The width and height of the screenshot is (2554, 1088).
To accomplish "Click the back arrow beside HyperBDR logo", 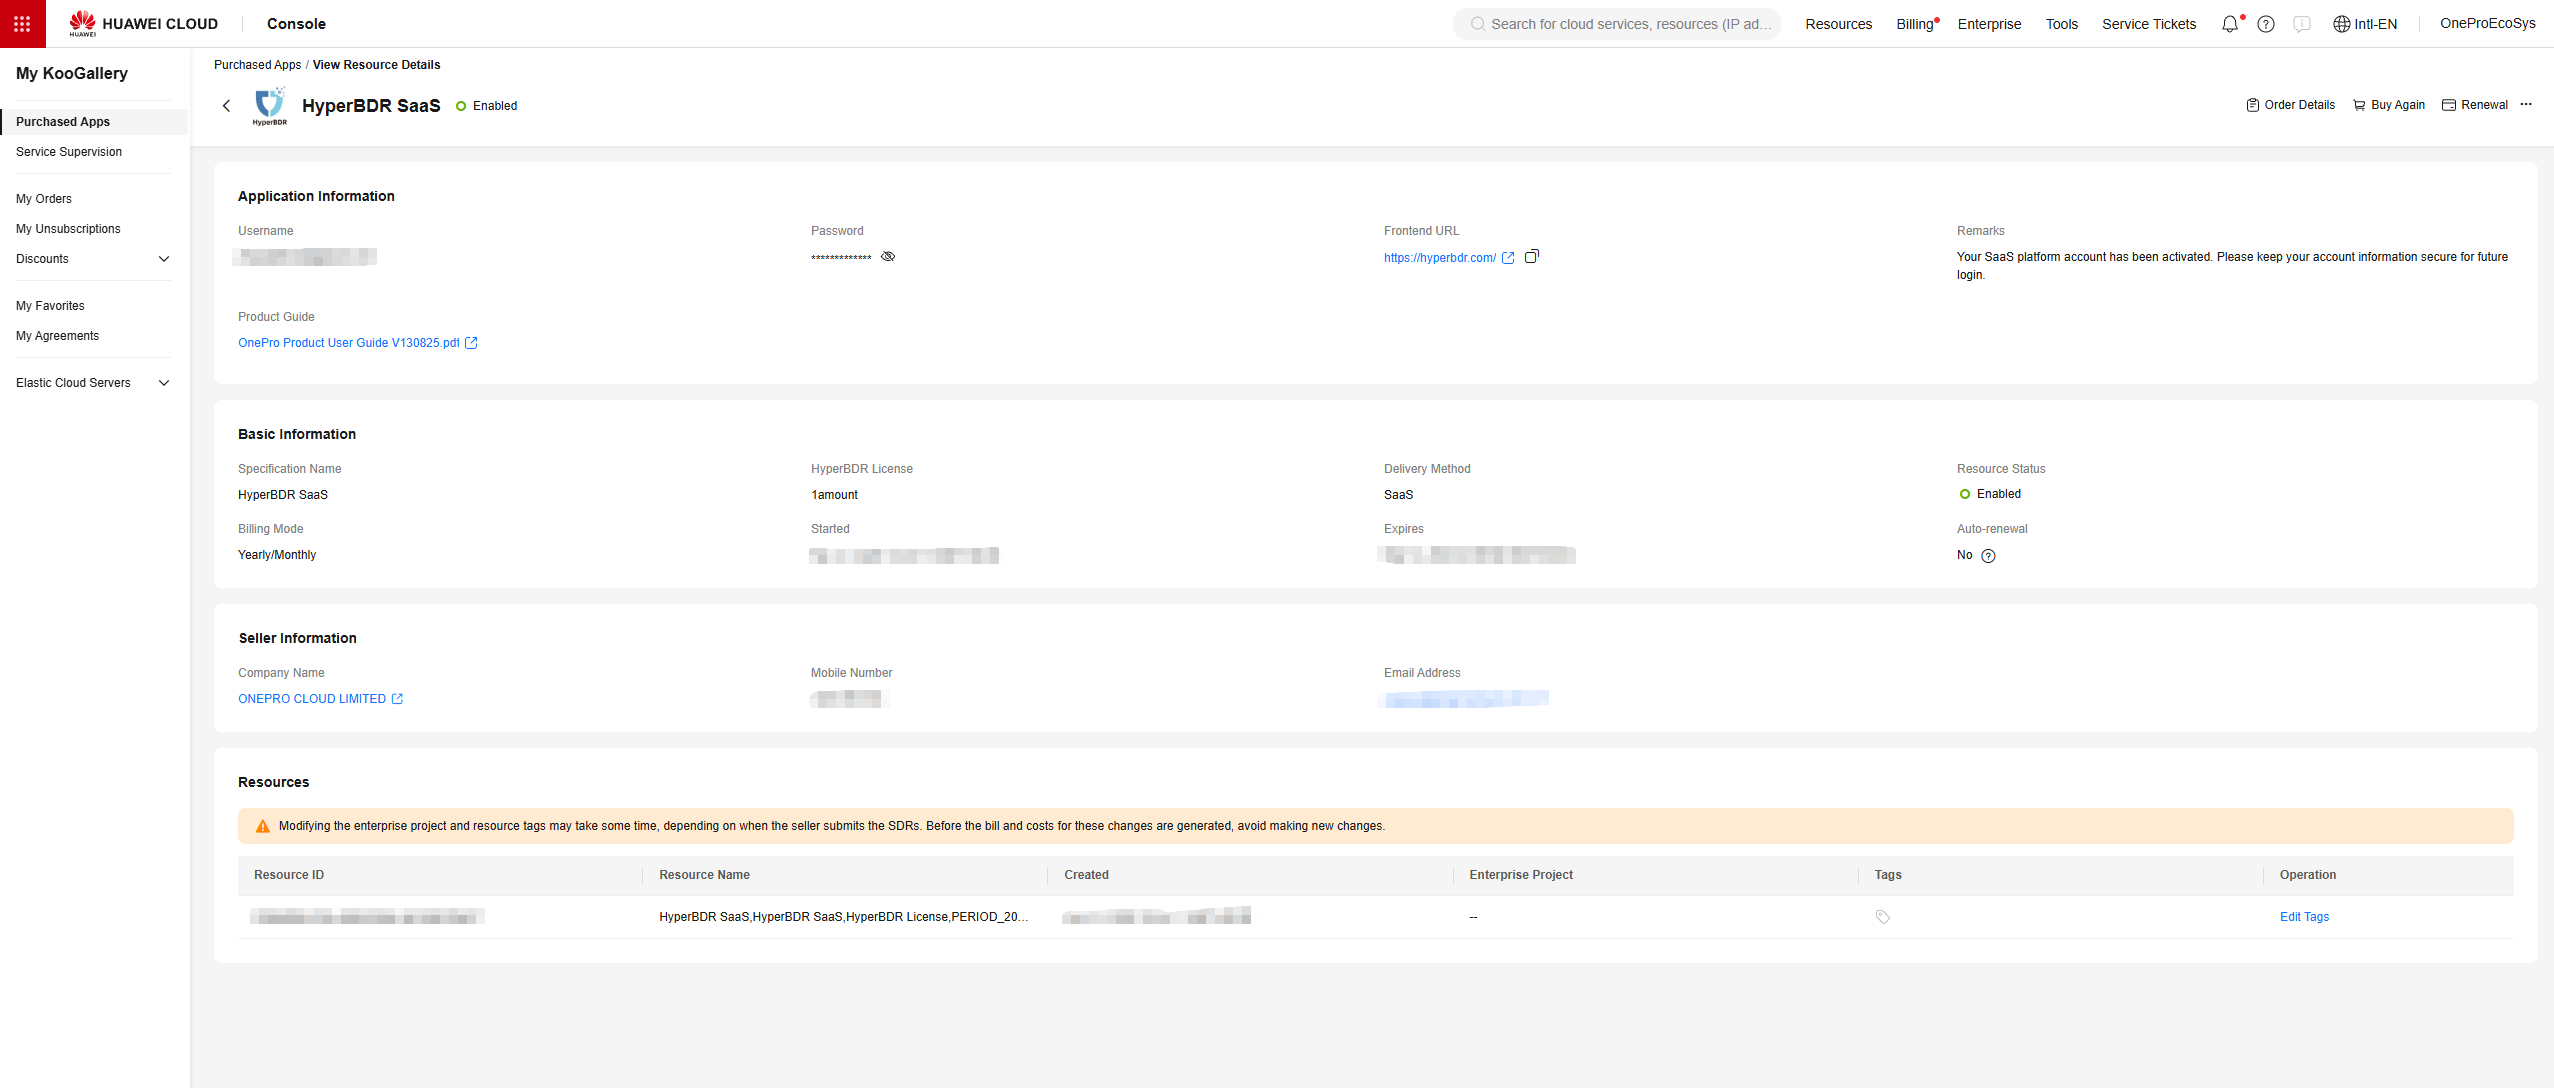I will [x=226, y=106].
